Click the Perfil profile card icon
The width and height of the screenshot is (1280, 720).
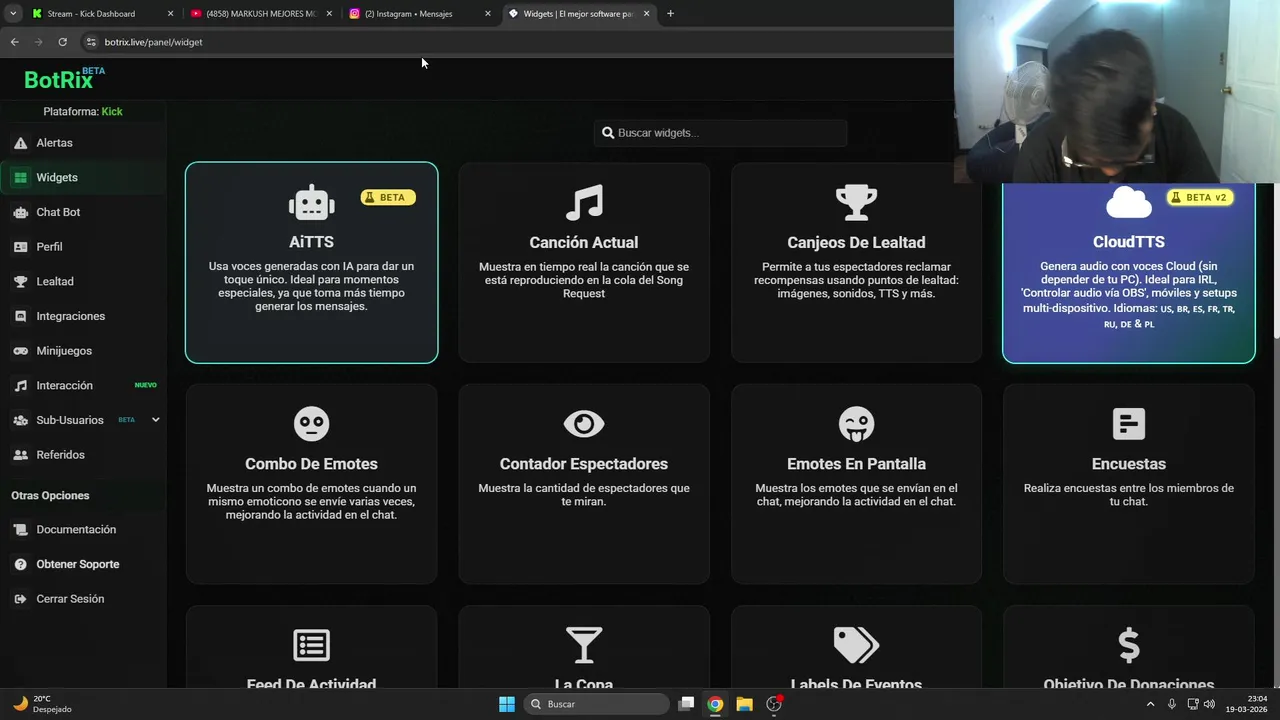(20, 247)
